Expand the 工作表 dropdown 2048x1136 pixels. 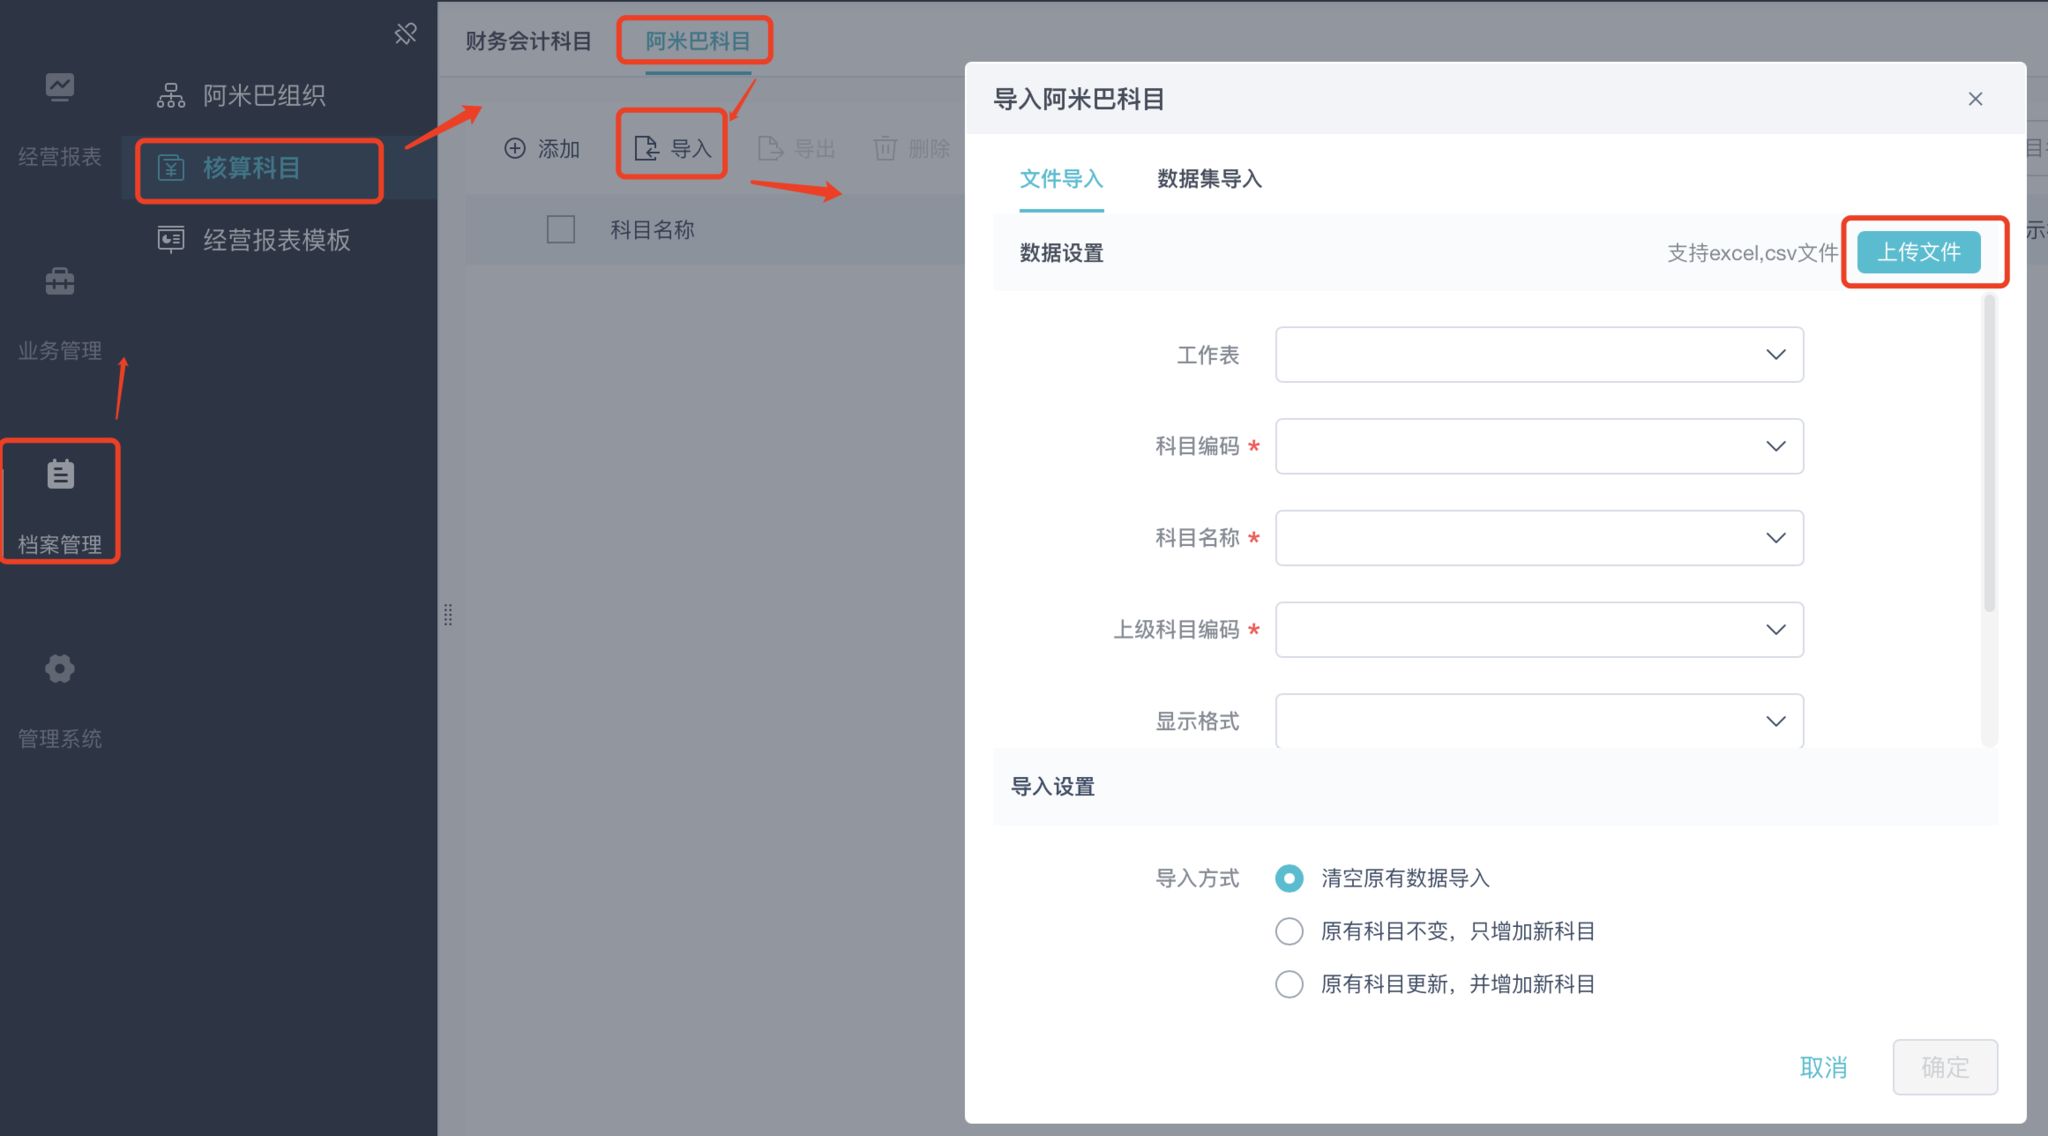coord(1539,354)
